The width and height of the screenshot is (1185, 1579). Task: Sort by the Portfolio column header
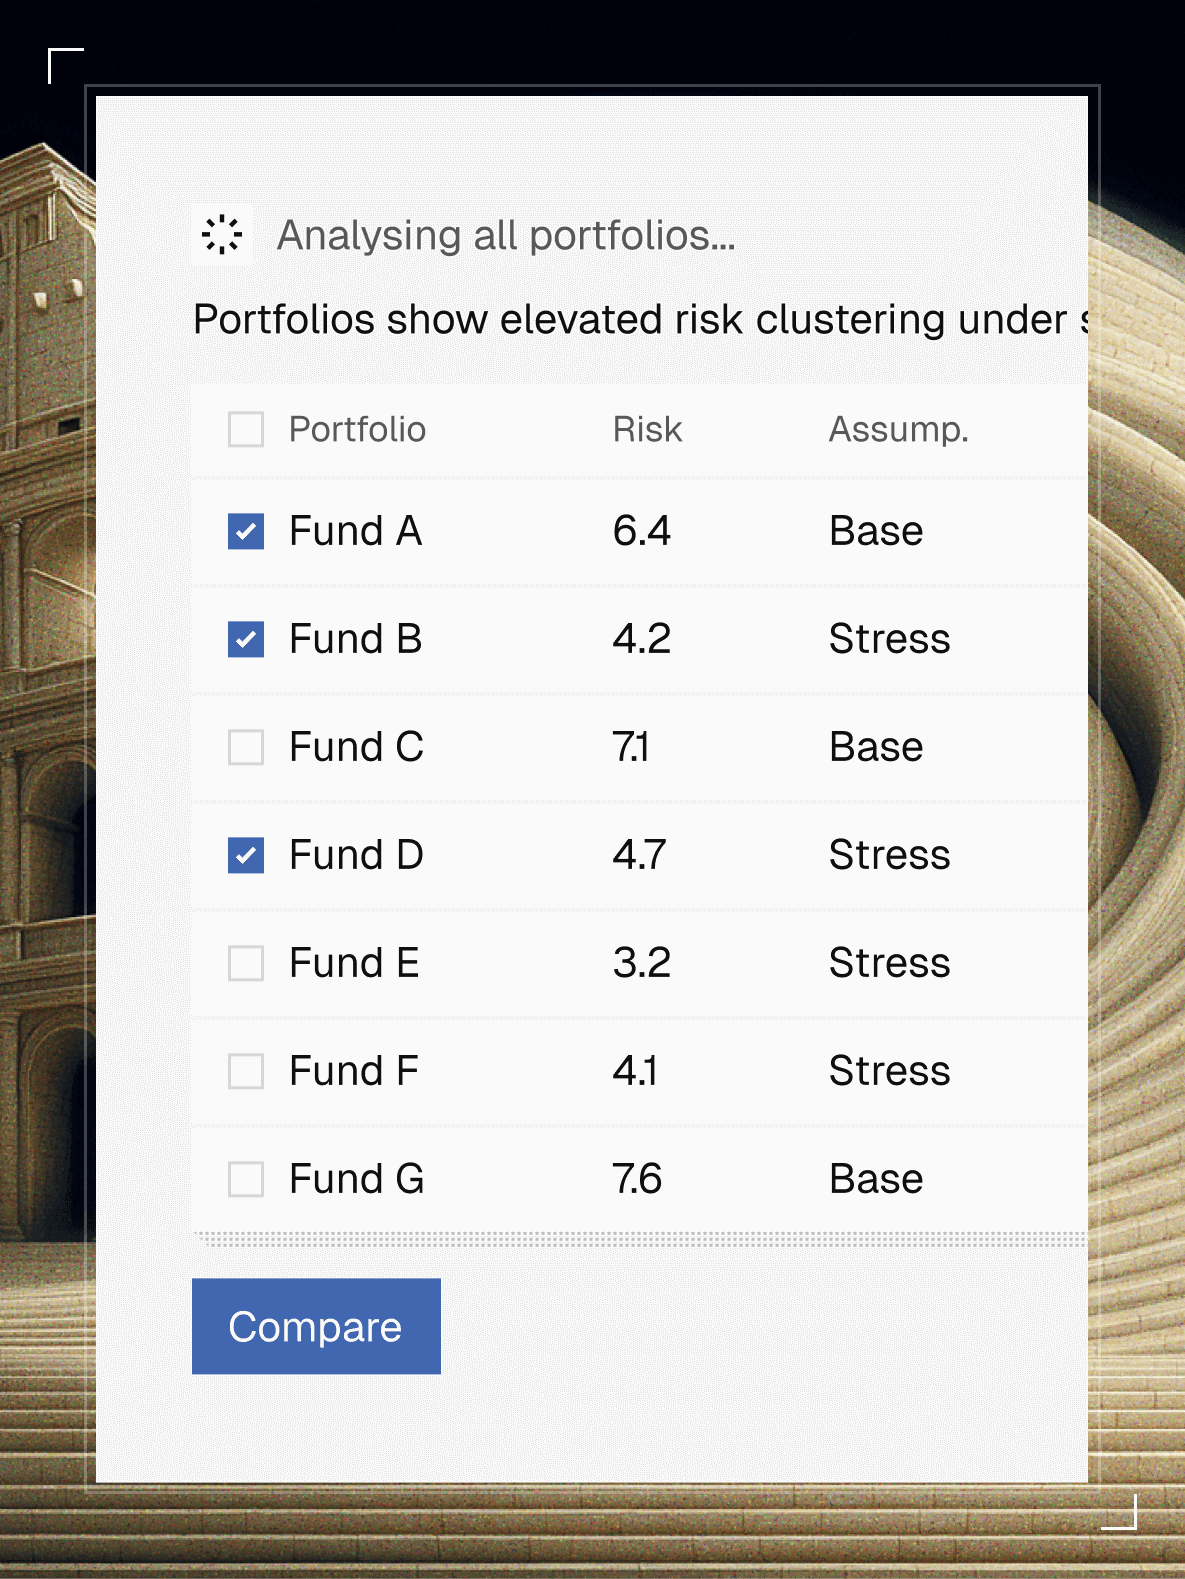[x=357, y=430]
